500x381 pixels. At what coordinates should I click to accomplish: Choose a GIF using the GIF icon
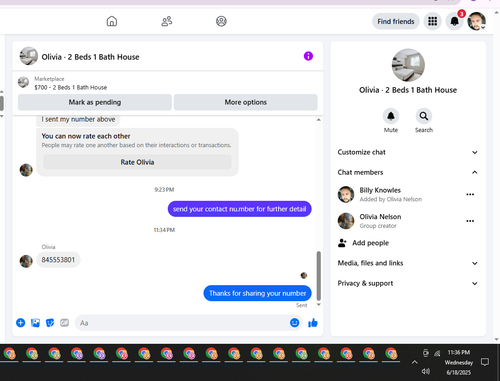click(64, 323)
